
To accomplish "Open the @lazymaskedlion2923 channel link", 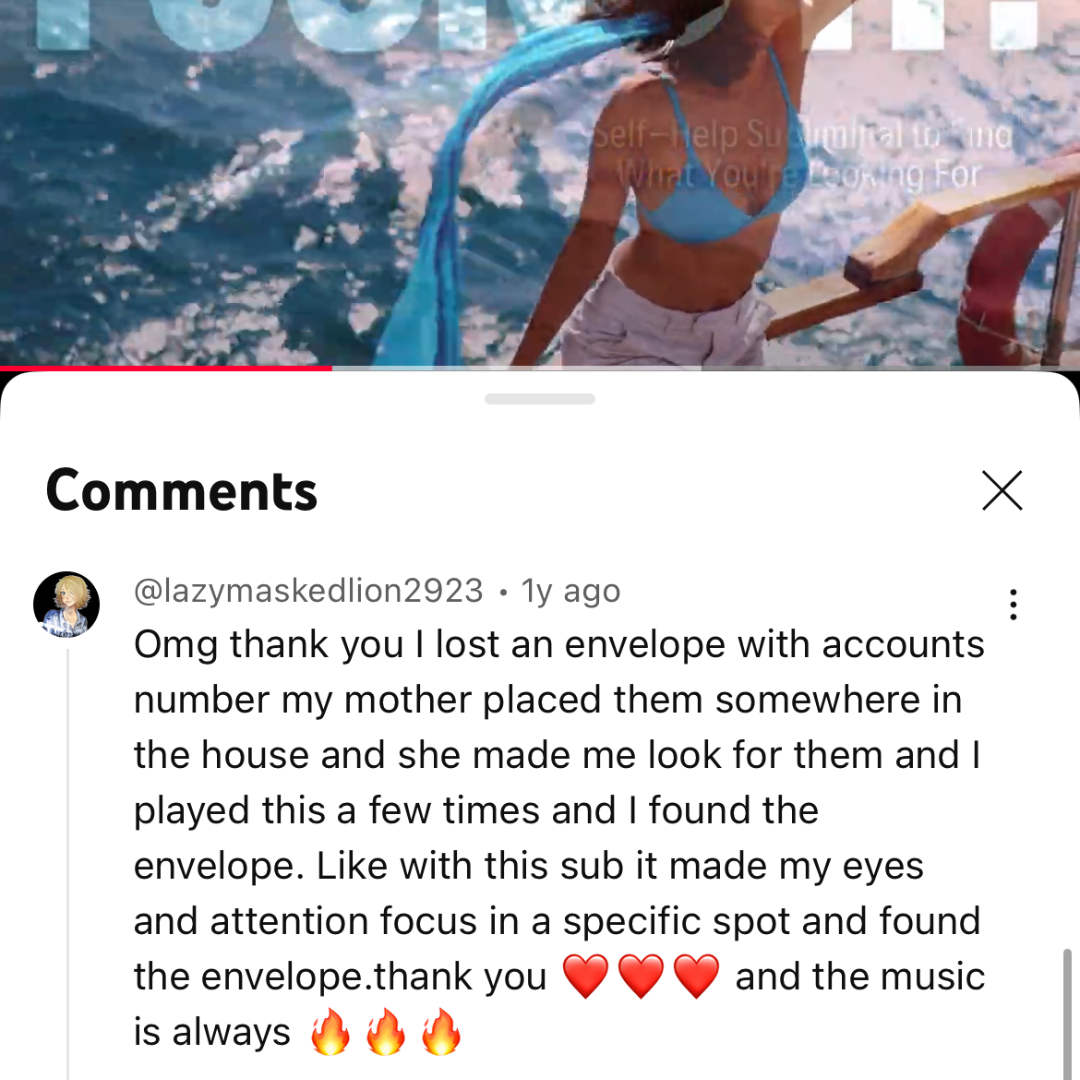I will click(x=309, y=591).
